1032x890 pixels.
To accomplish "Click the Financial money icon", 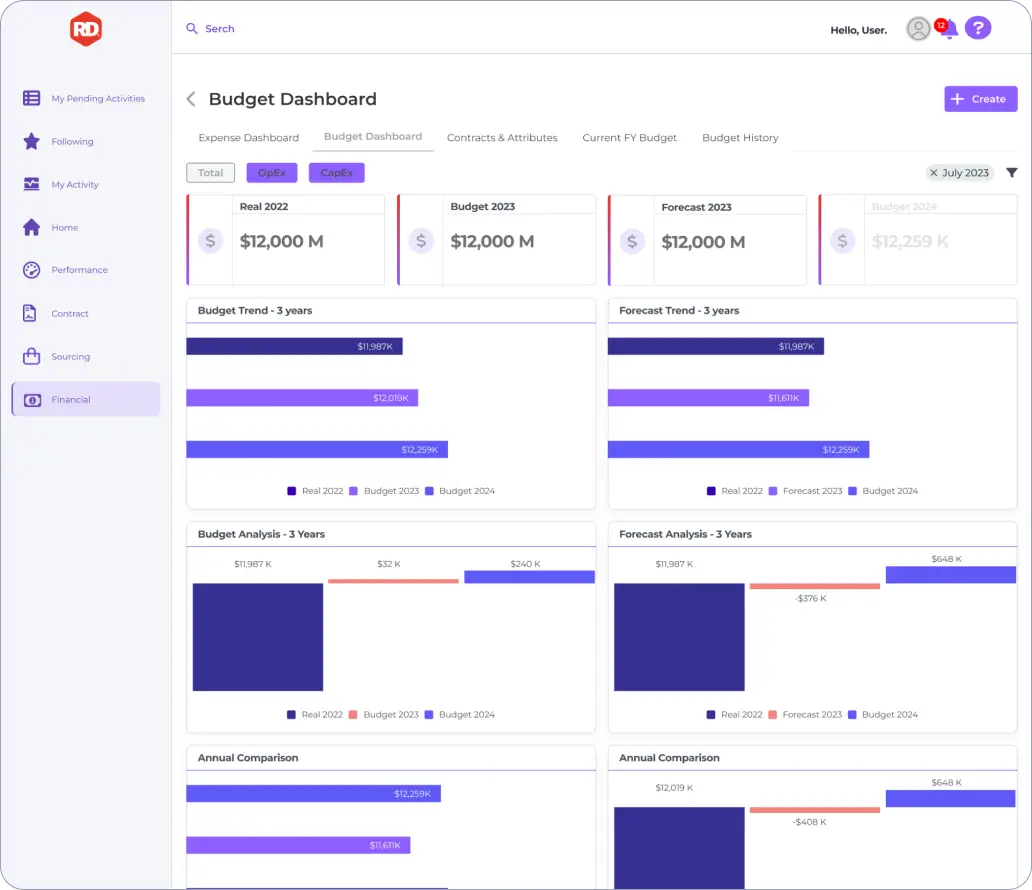I will tap(32, 400).
